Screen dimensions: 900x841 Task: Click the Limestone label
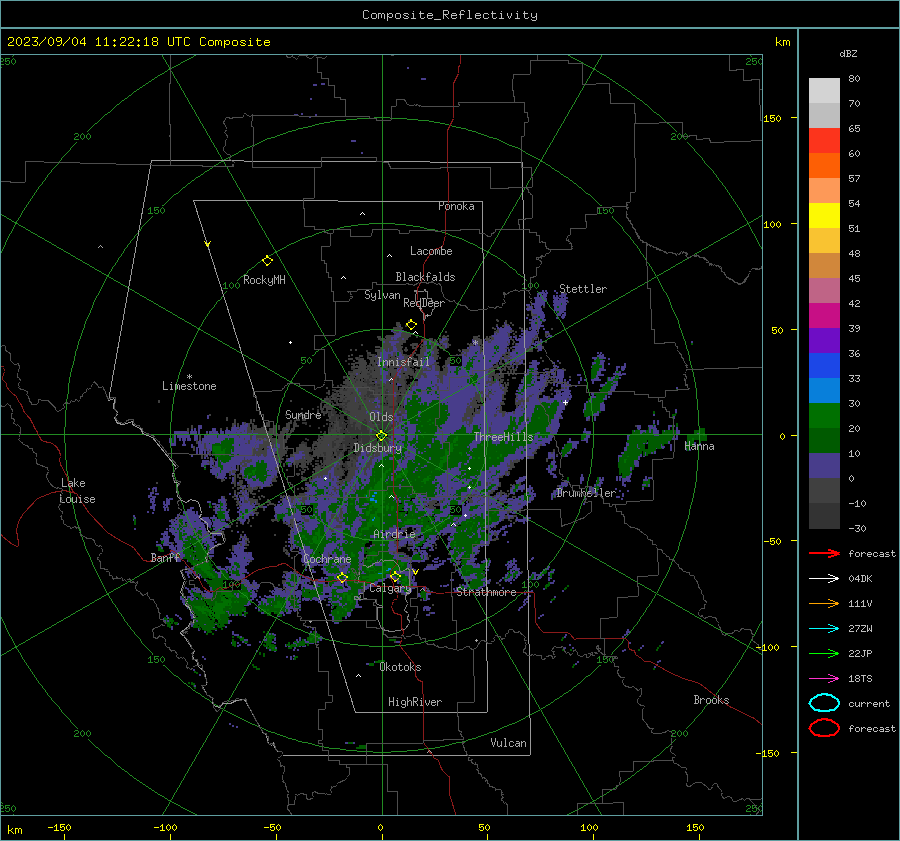click(189, 386)
